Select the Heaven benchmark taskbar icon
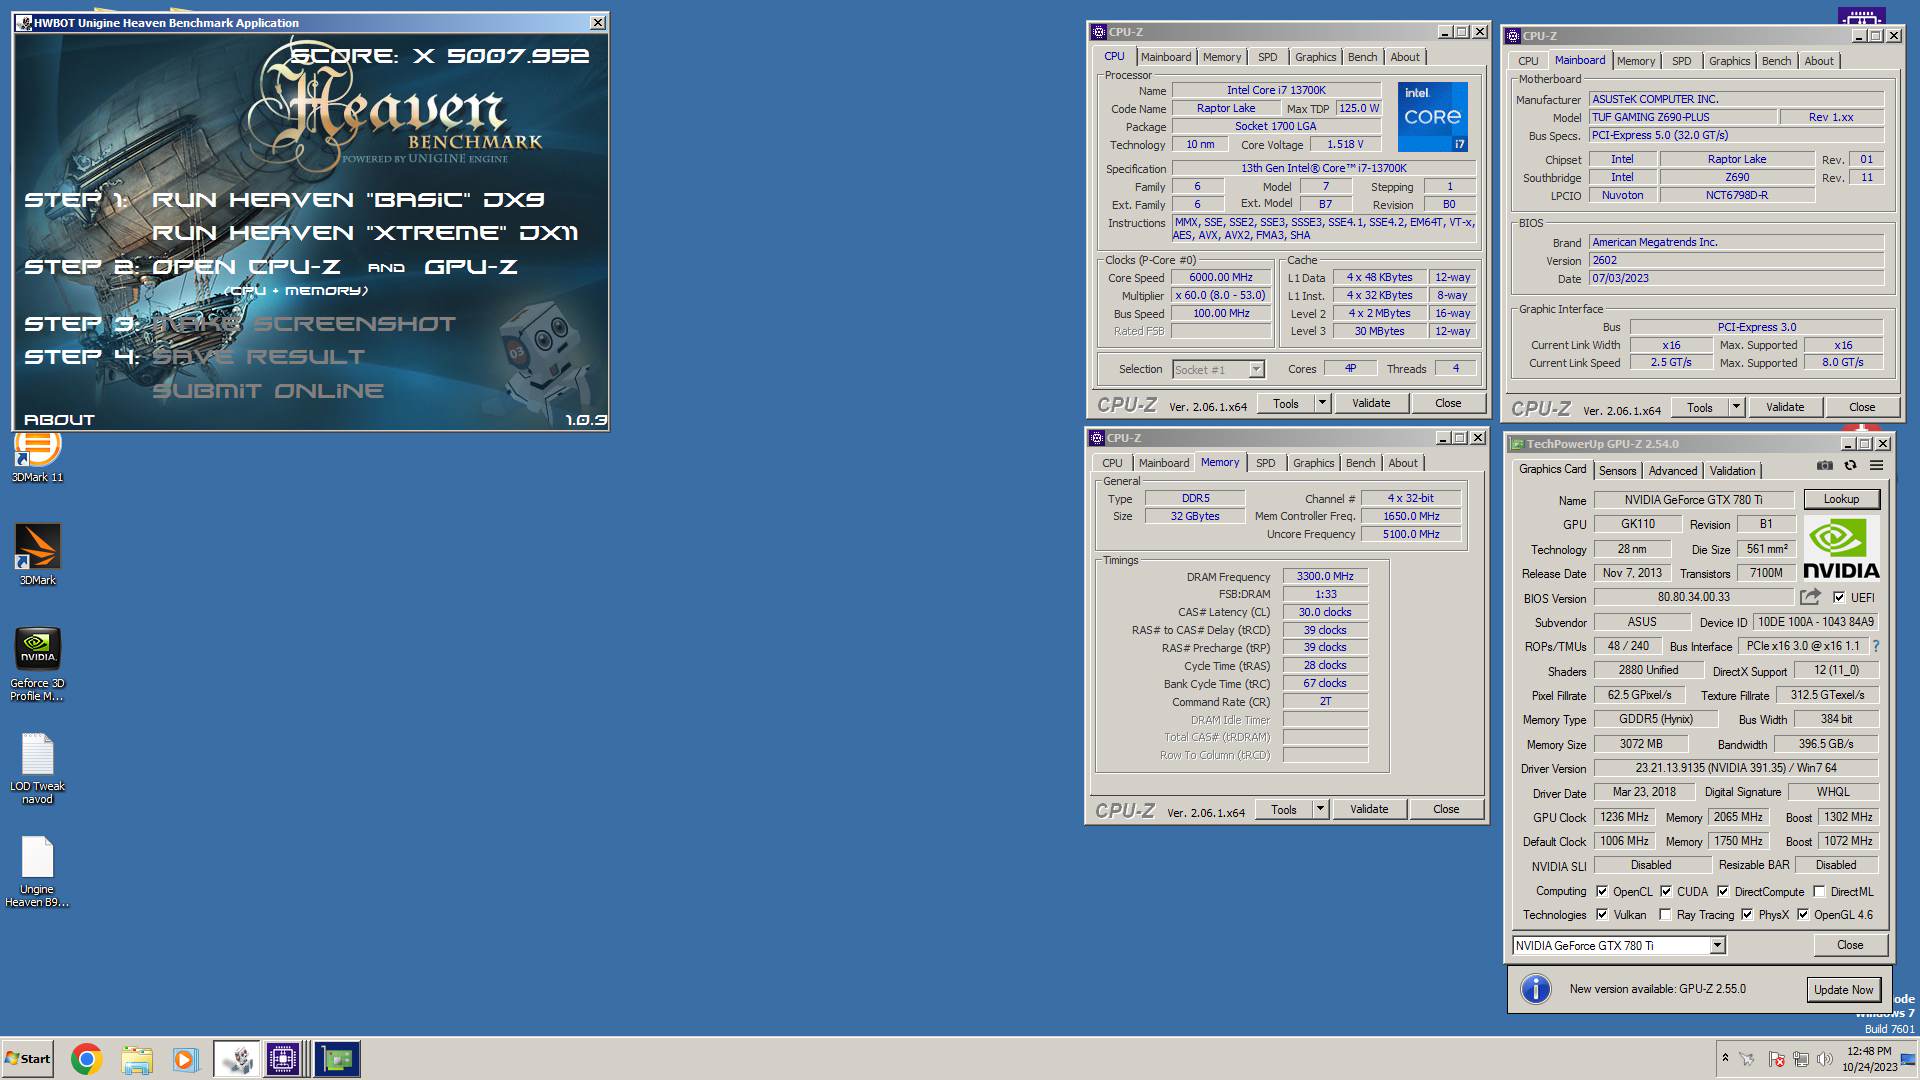1920x1080 pixels. (237, 1059)
